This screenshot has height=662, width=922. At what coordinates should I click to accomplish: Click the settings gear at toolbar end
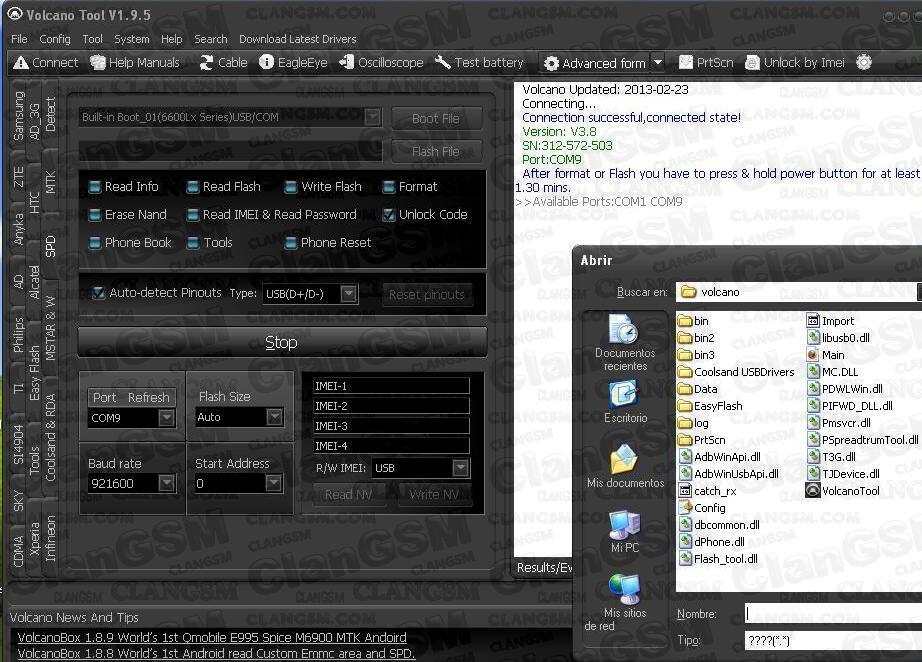tap(864, 62)
